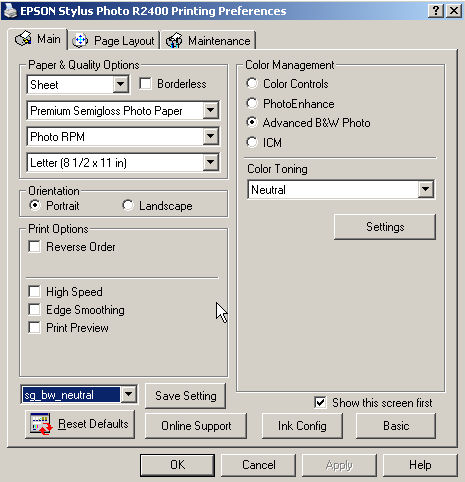The image size is (465, 482).
Task: Click the Save Setting button
Action: (x=185, y=396)
